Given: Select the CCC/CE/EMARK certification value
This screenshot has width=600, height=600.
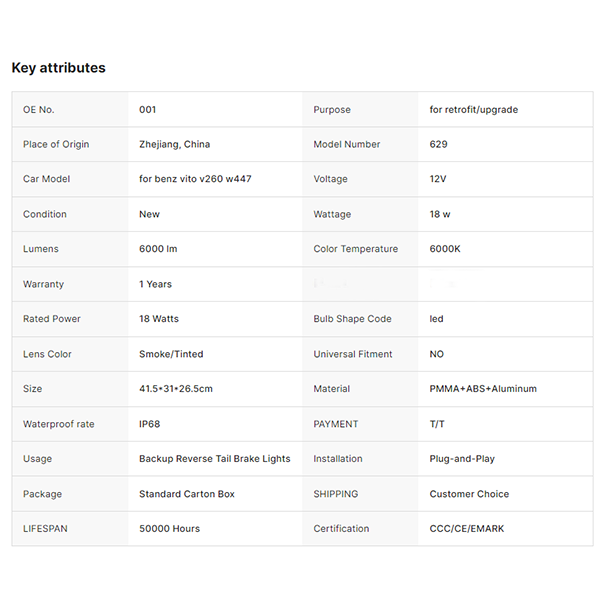Looking at the screenshot, I should [467, 529].
